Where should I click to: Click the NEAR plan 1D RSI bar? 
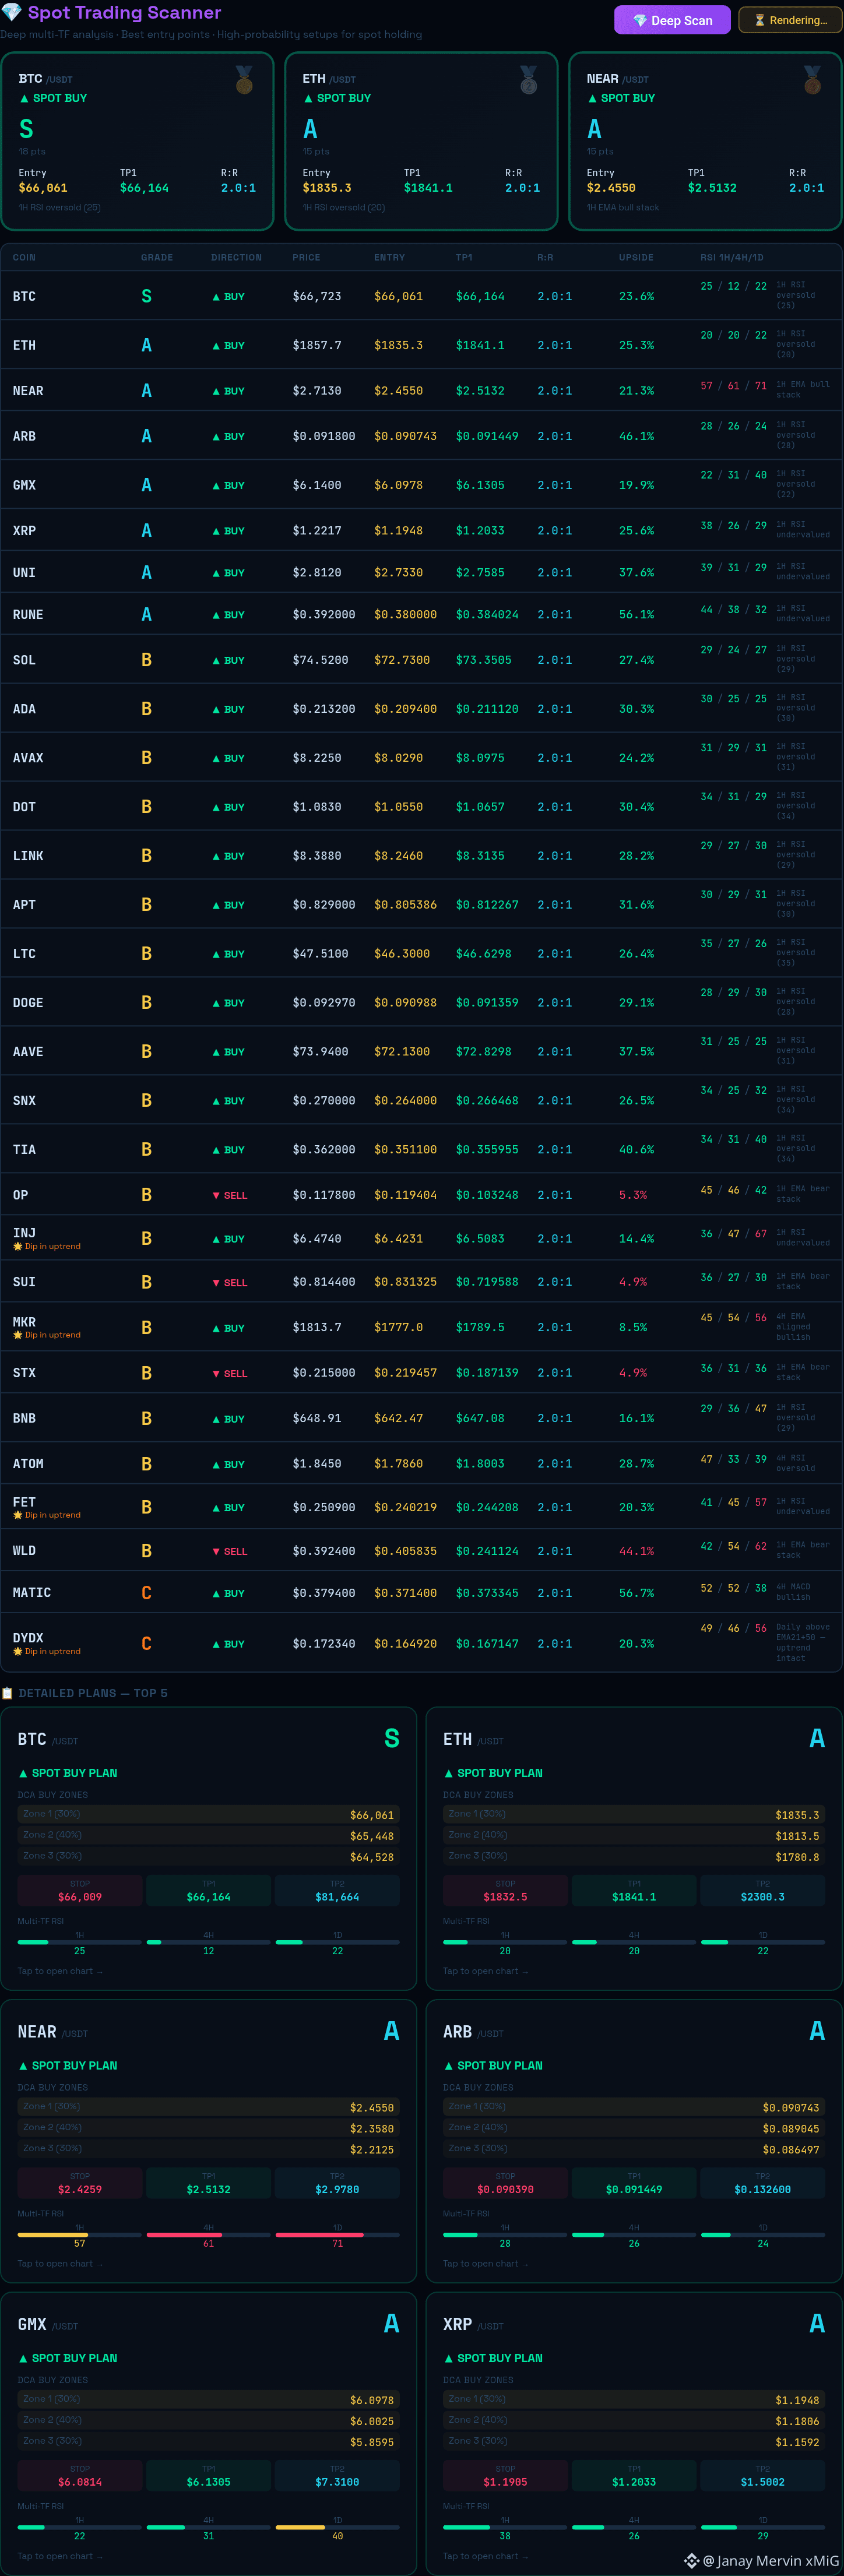(x=337, y=2234)
